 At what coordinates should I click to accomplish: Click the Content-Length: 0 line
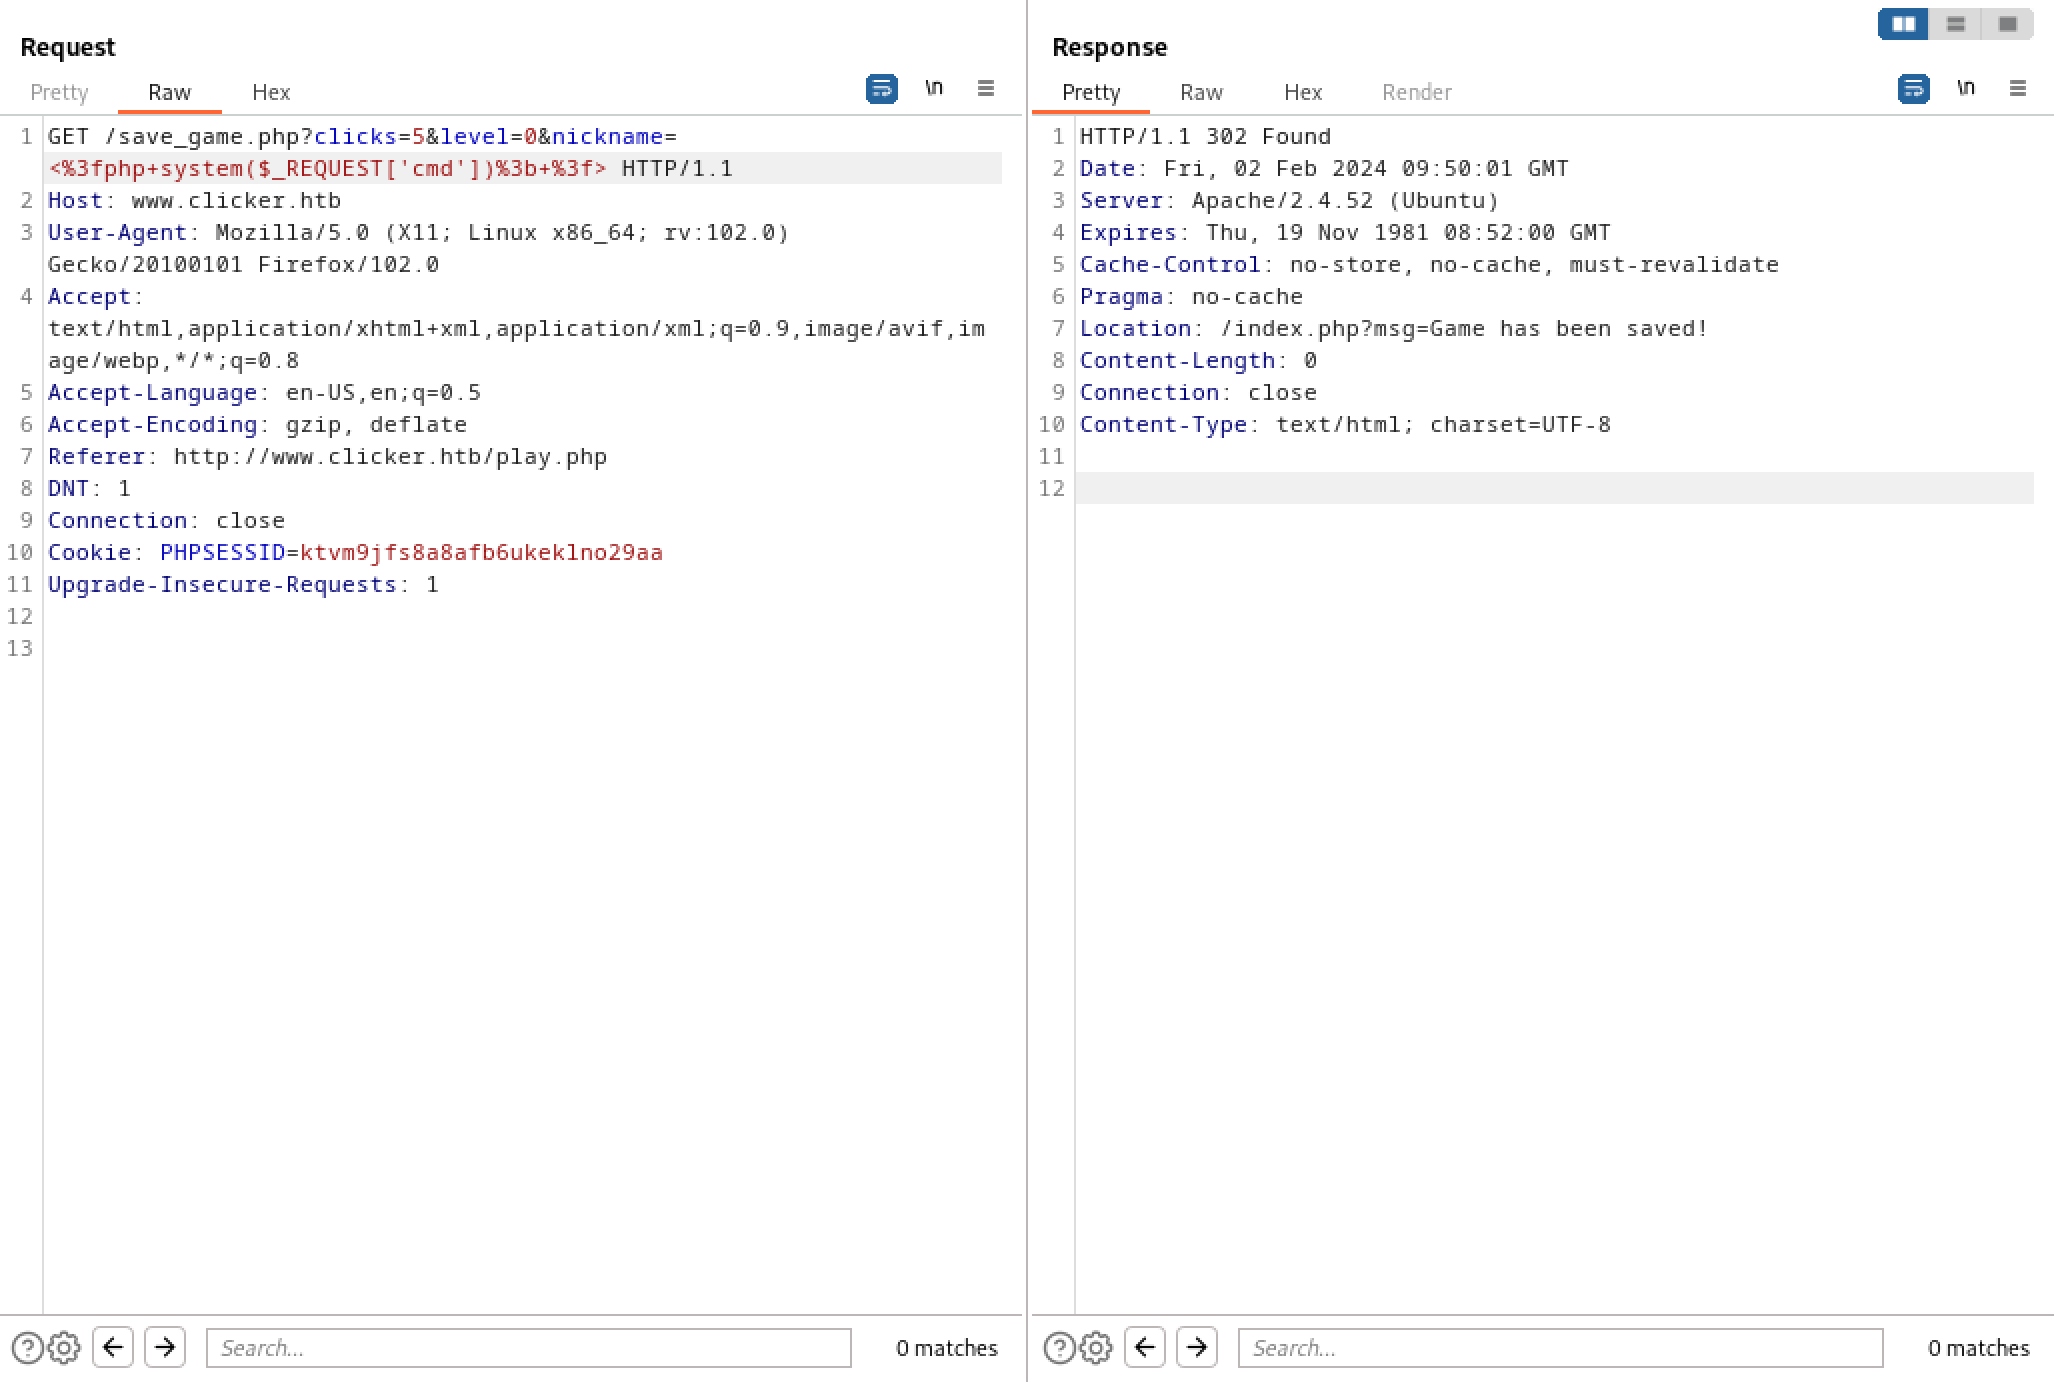[1198, 360]
